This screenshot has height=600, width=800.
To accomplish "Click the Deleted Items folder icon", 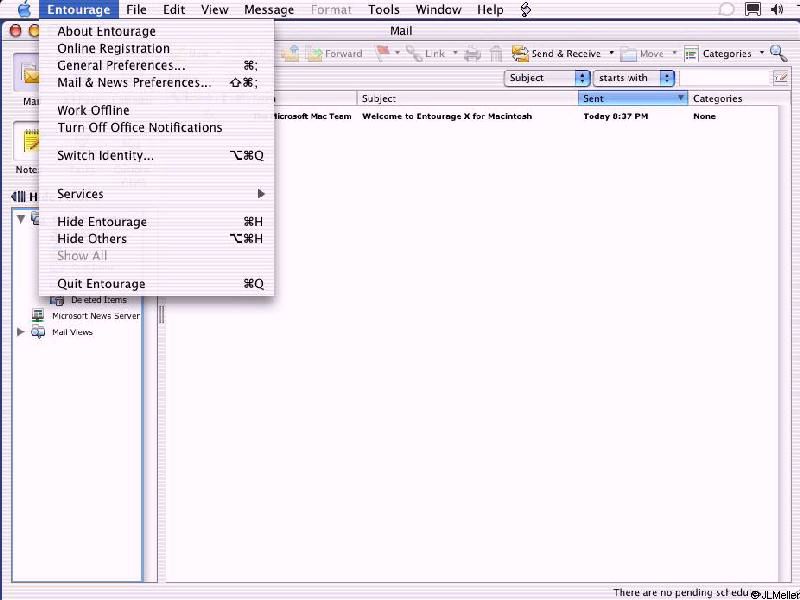I will (57, 301).
